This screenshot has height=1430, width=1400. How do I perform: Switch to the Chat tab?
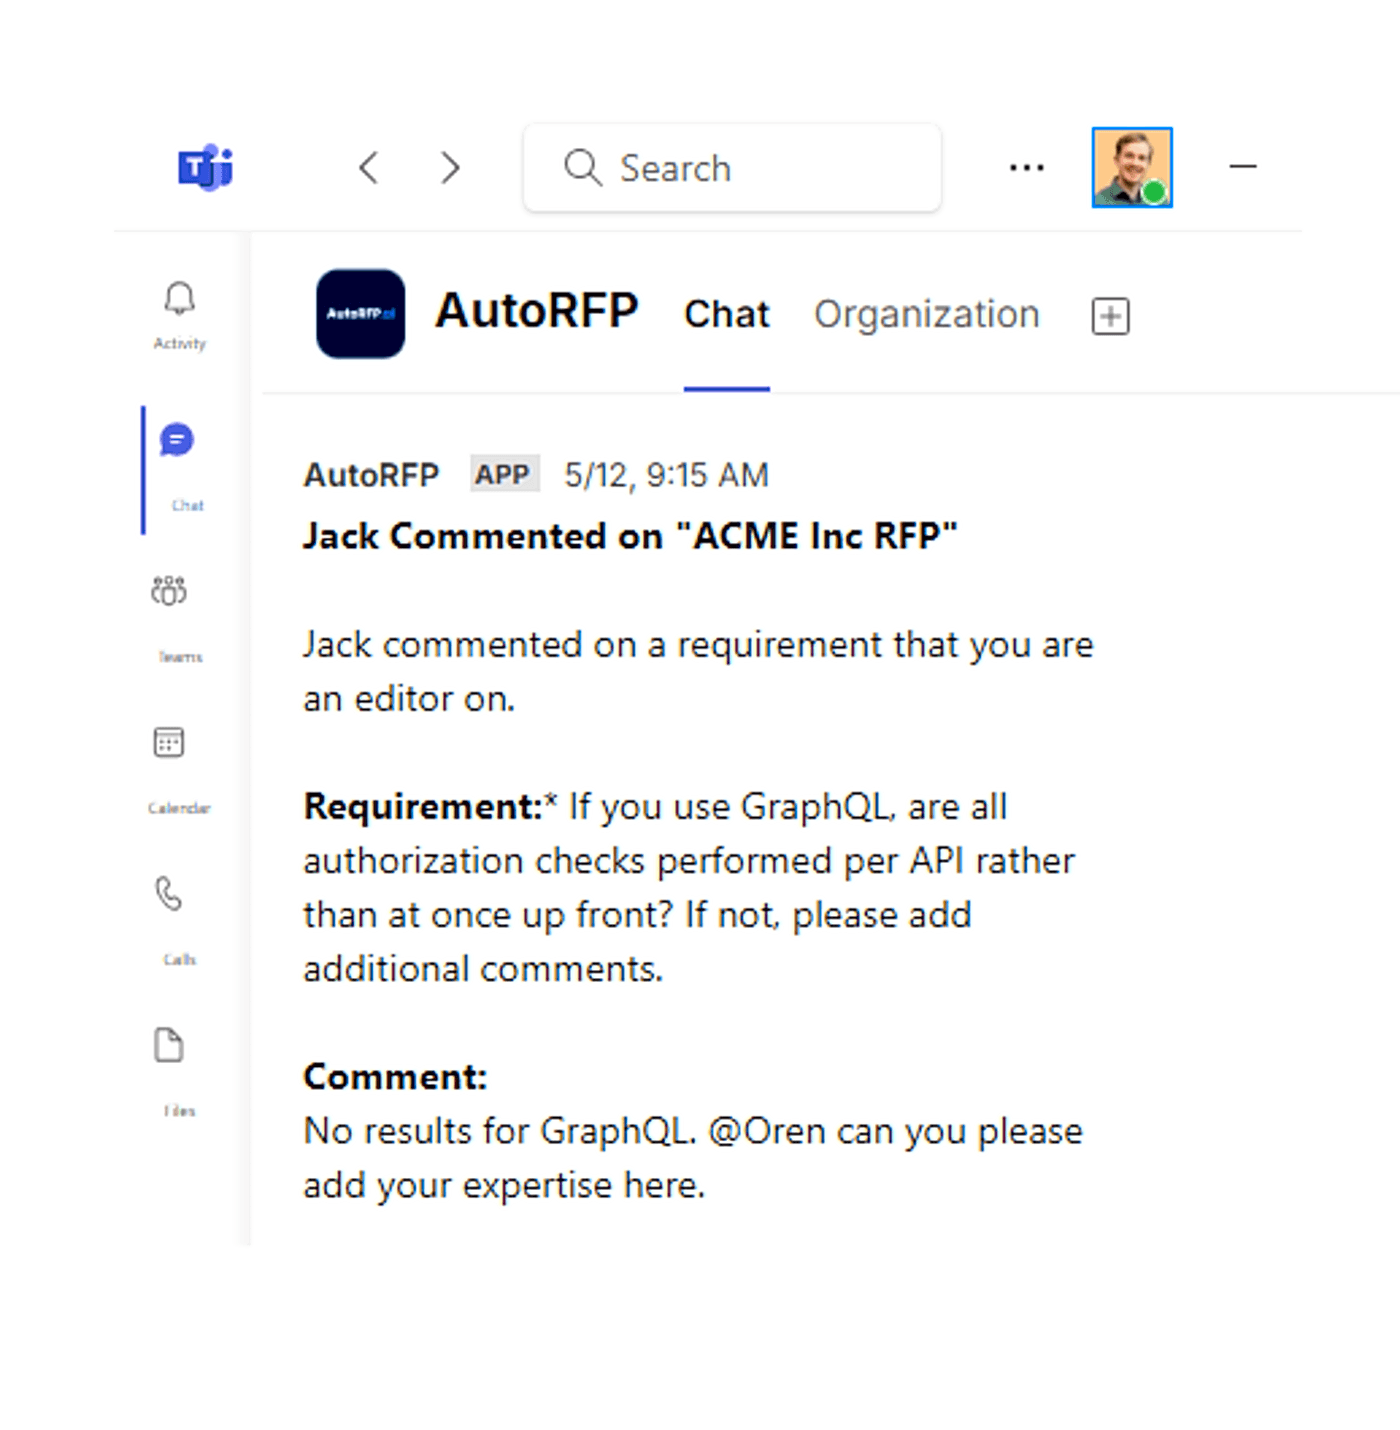coord(727,314)
